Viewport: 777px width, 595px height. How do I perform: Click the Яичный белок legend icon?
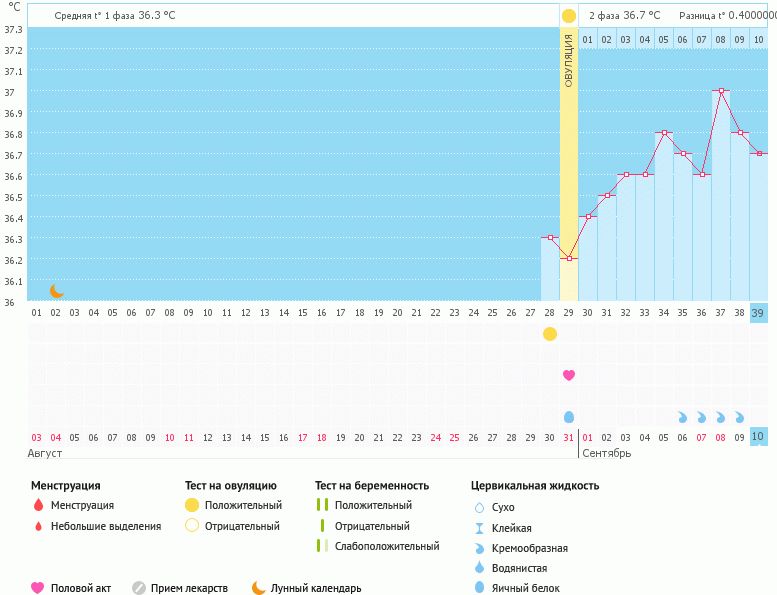479,588
